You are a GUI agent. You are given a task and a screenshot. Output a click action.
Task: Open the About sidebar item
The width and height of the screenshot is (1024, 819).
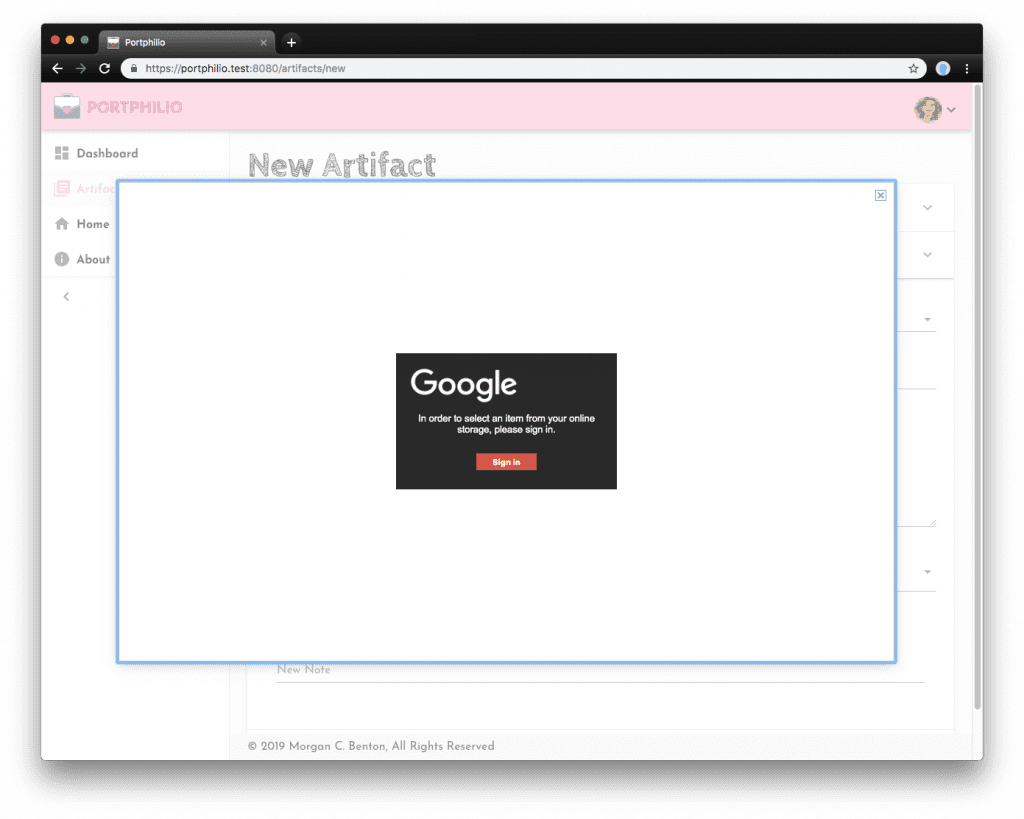[82, 259]
